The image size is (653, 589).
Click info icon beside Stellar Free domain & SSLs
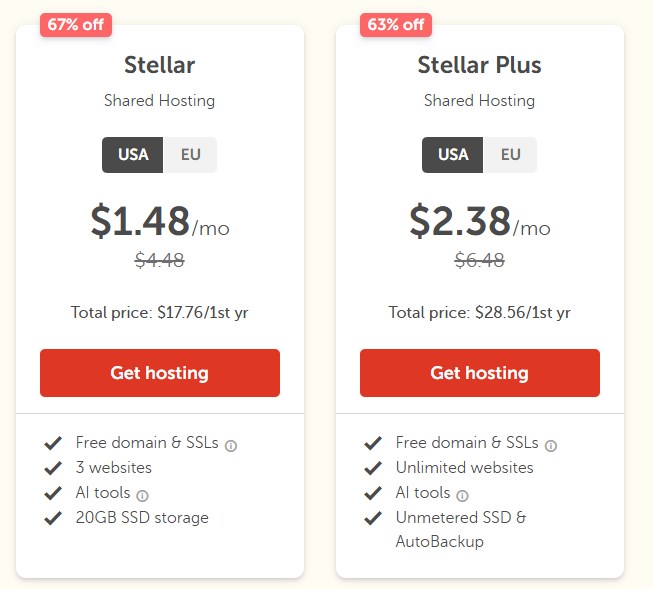[x=231, y=445]
